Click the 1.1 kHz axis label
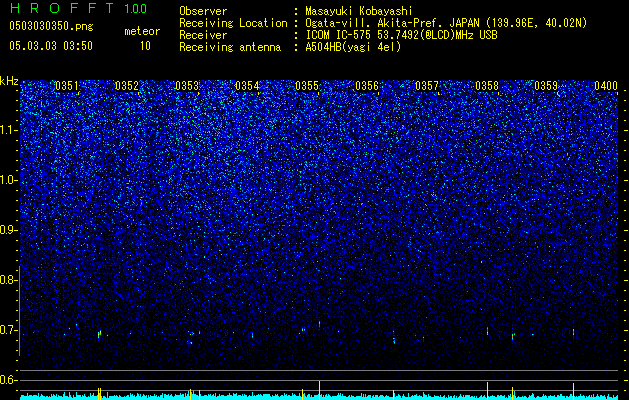This screenshot has height=400, width=629. [x=9, y=130]
